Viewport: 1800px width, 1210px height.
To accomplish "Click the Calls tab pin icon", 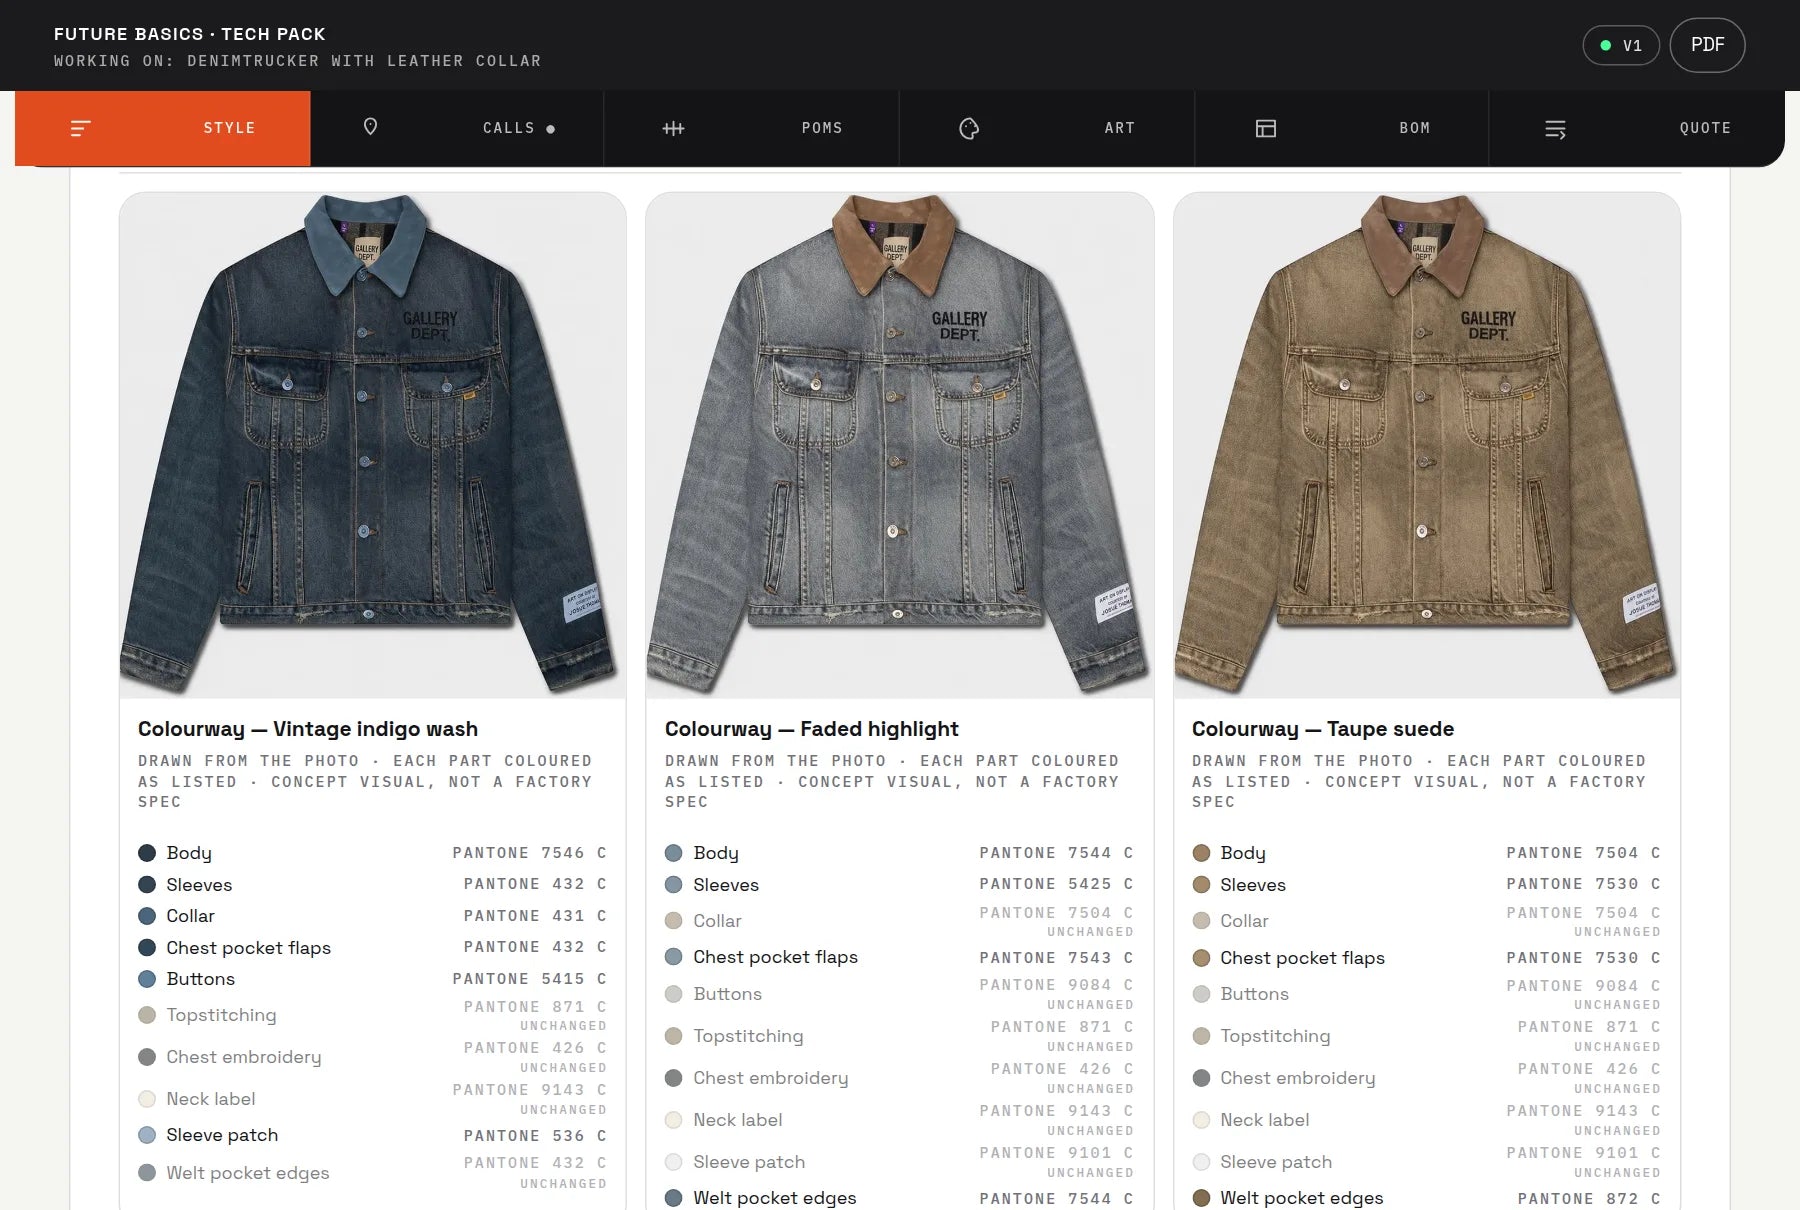I will pyautogui.click(x=370, y=127).
